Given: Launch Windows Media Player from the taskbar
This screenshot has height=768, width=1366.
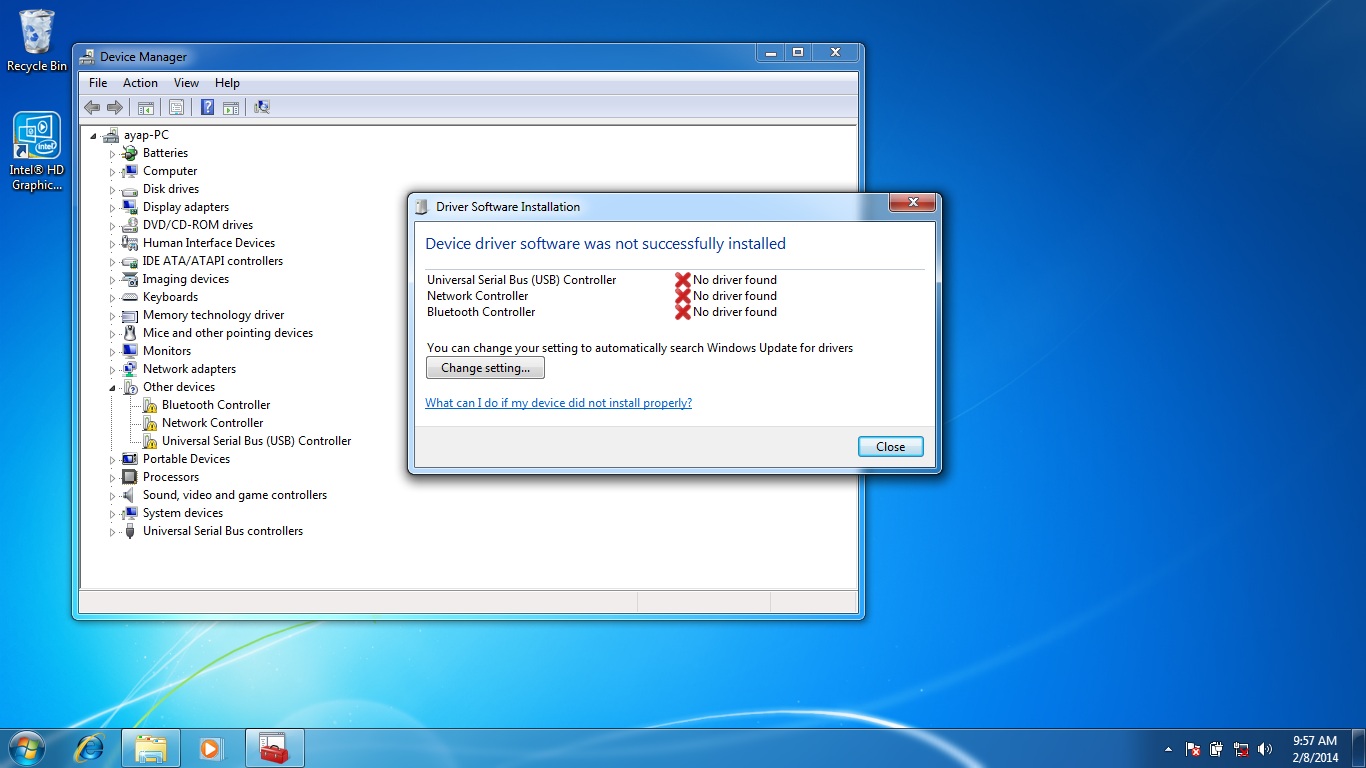Looking at the screenshot, I should [x=210, y=747].
